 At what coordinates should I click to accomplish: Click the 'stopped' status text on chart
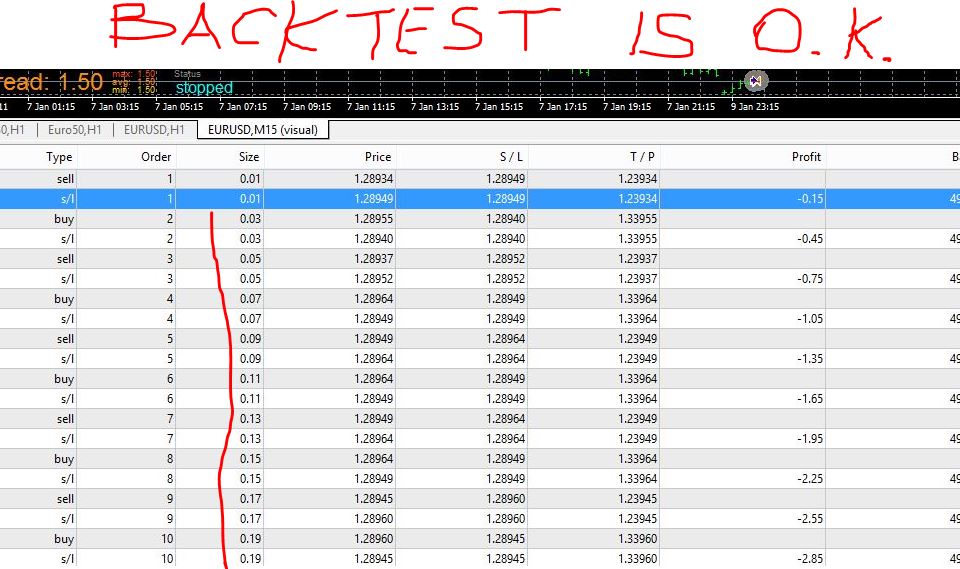[x=204, y=88]
